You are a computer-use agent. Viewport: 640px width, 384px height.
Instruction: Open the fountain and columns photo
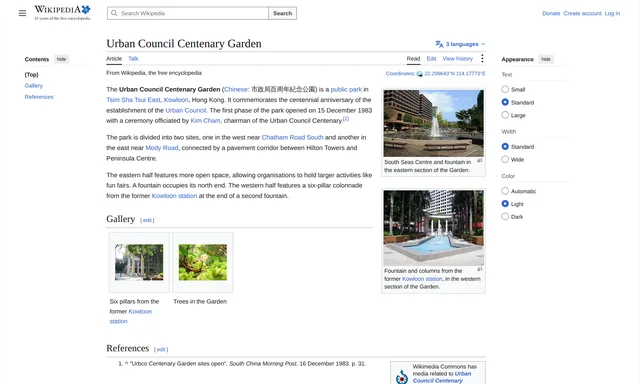tap(433, 228)
